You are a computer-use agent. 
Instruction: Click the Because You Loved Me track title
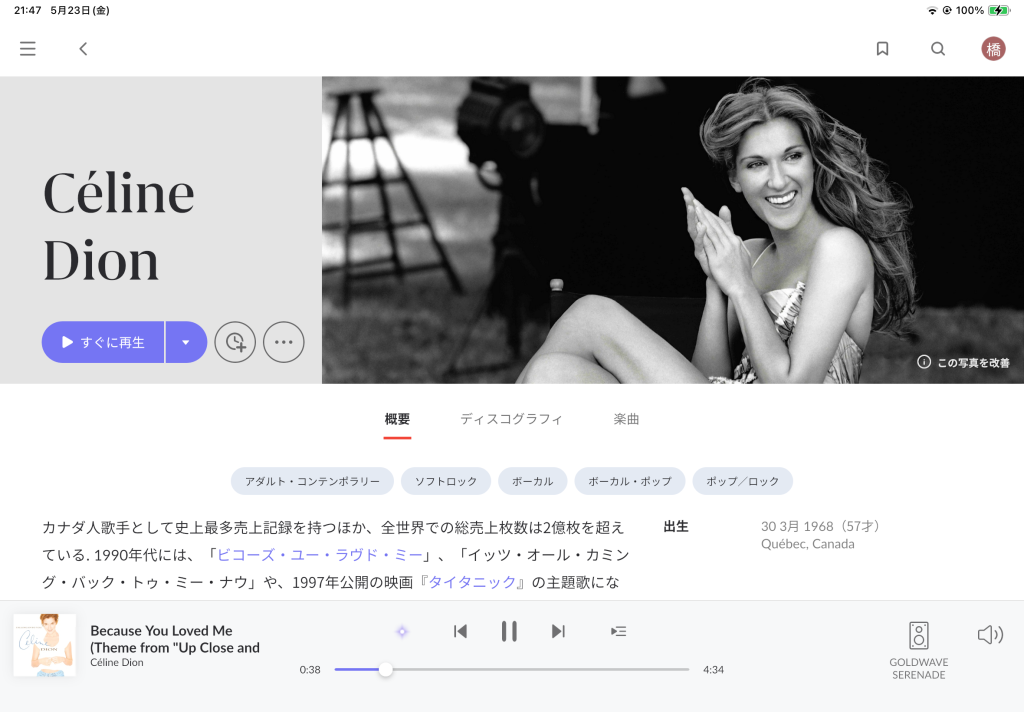pyautogui.click(x=175, y=639)
